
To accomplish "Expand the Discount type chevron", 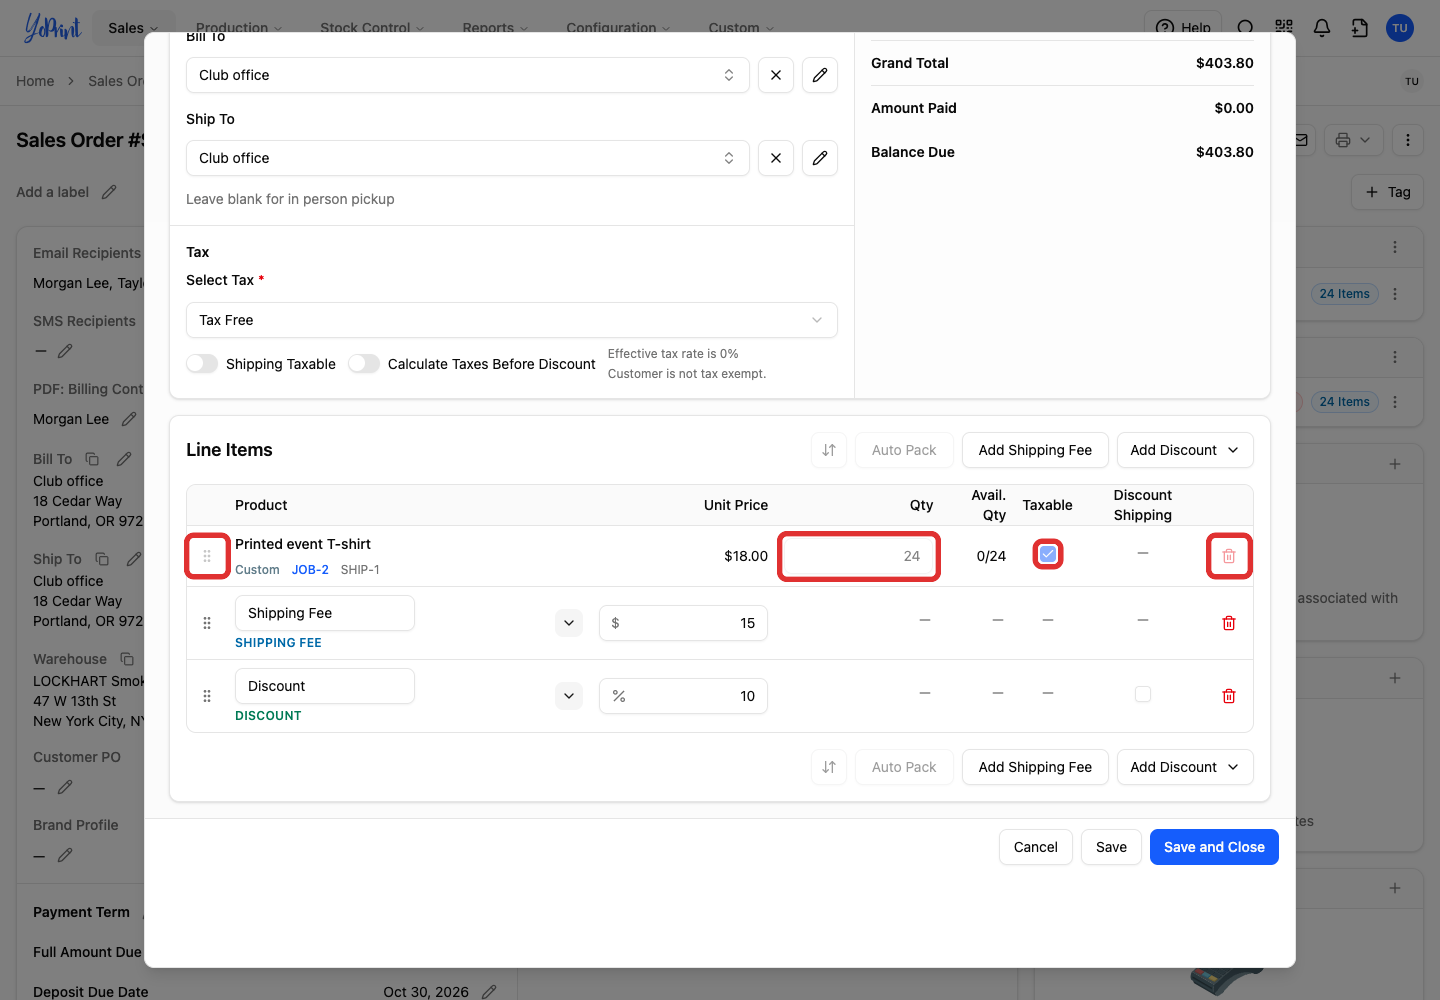I will tap(569, 696).
